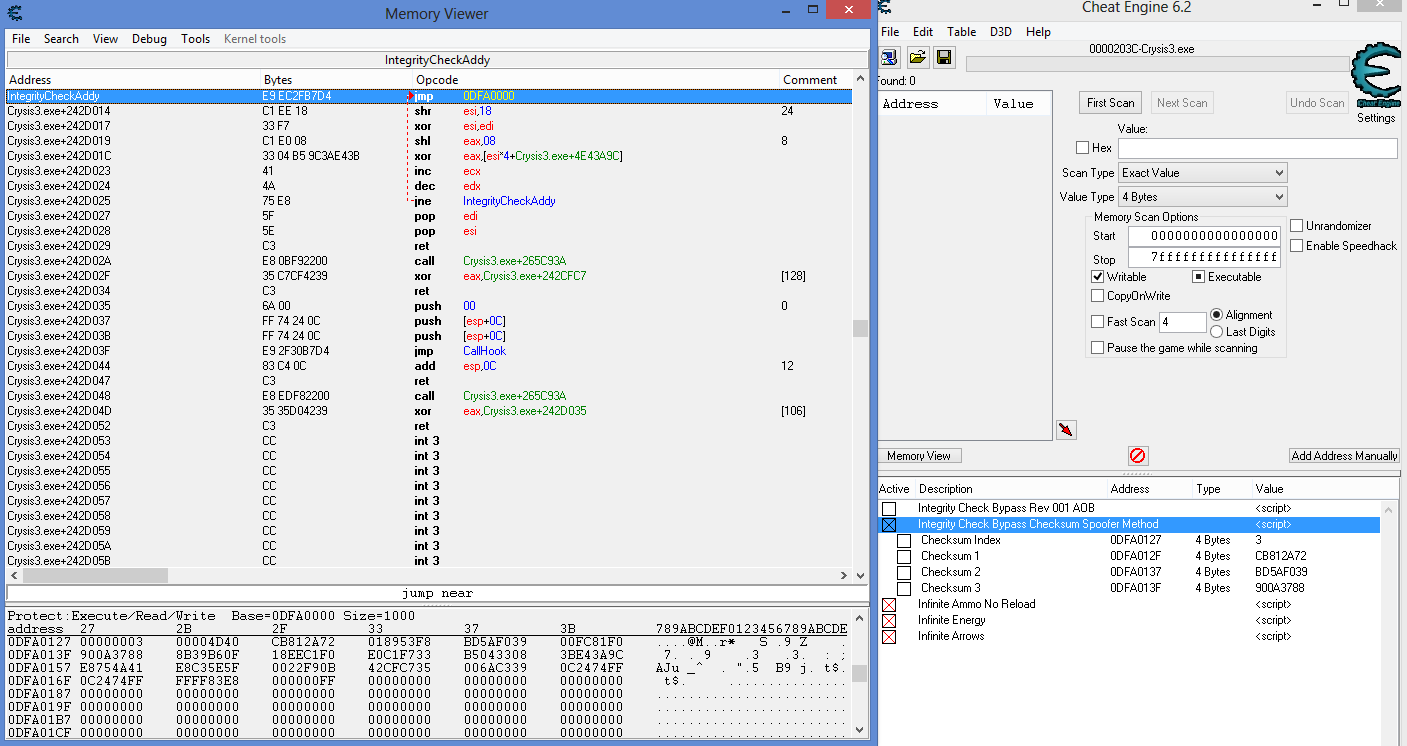
Task: Open the process list icon in Cheat Engine
Action: 889,57
